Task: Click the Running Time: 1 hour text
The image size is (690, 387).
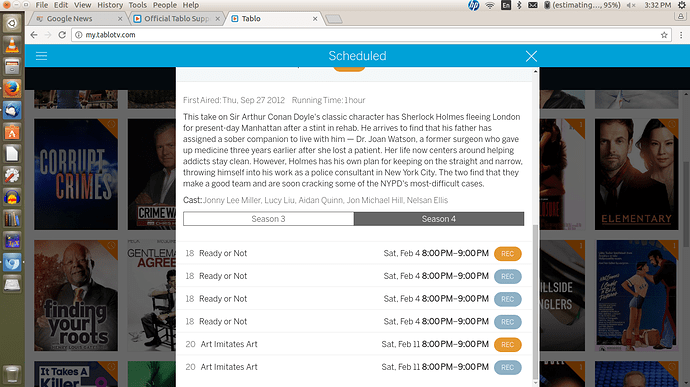Action: tap(328, 100)
